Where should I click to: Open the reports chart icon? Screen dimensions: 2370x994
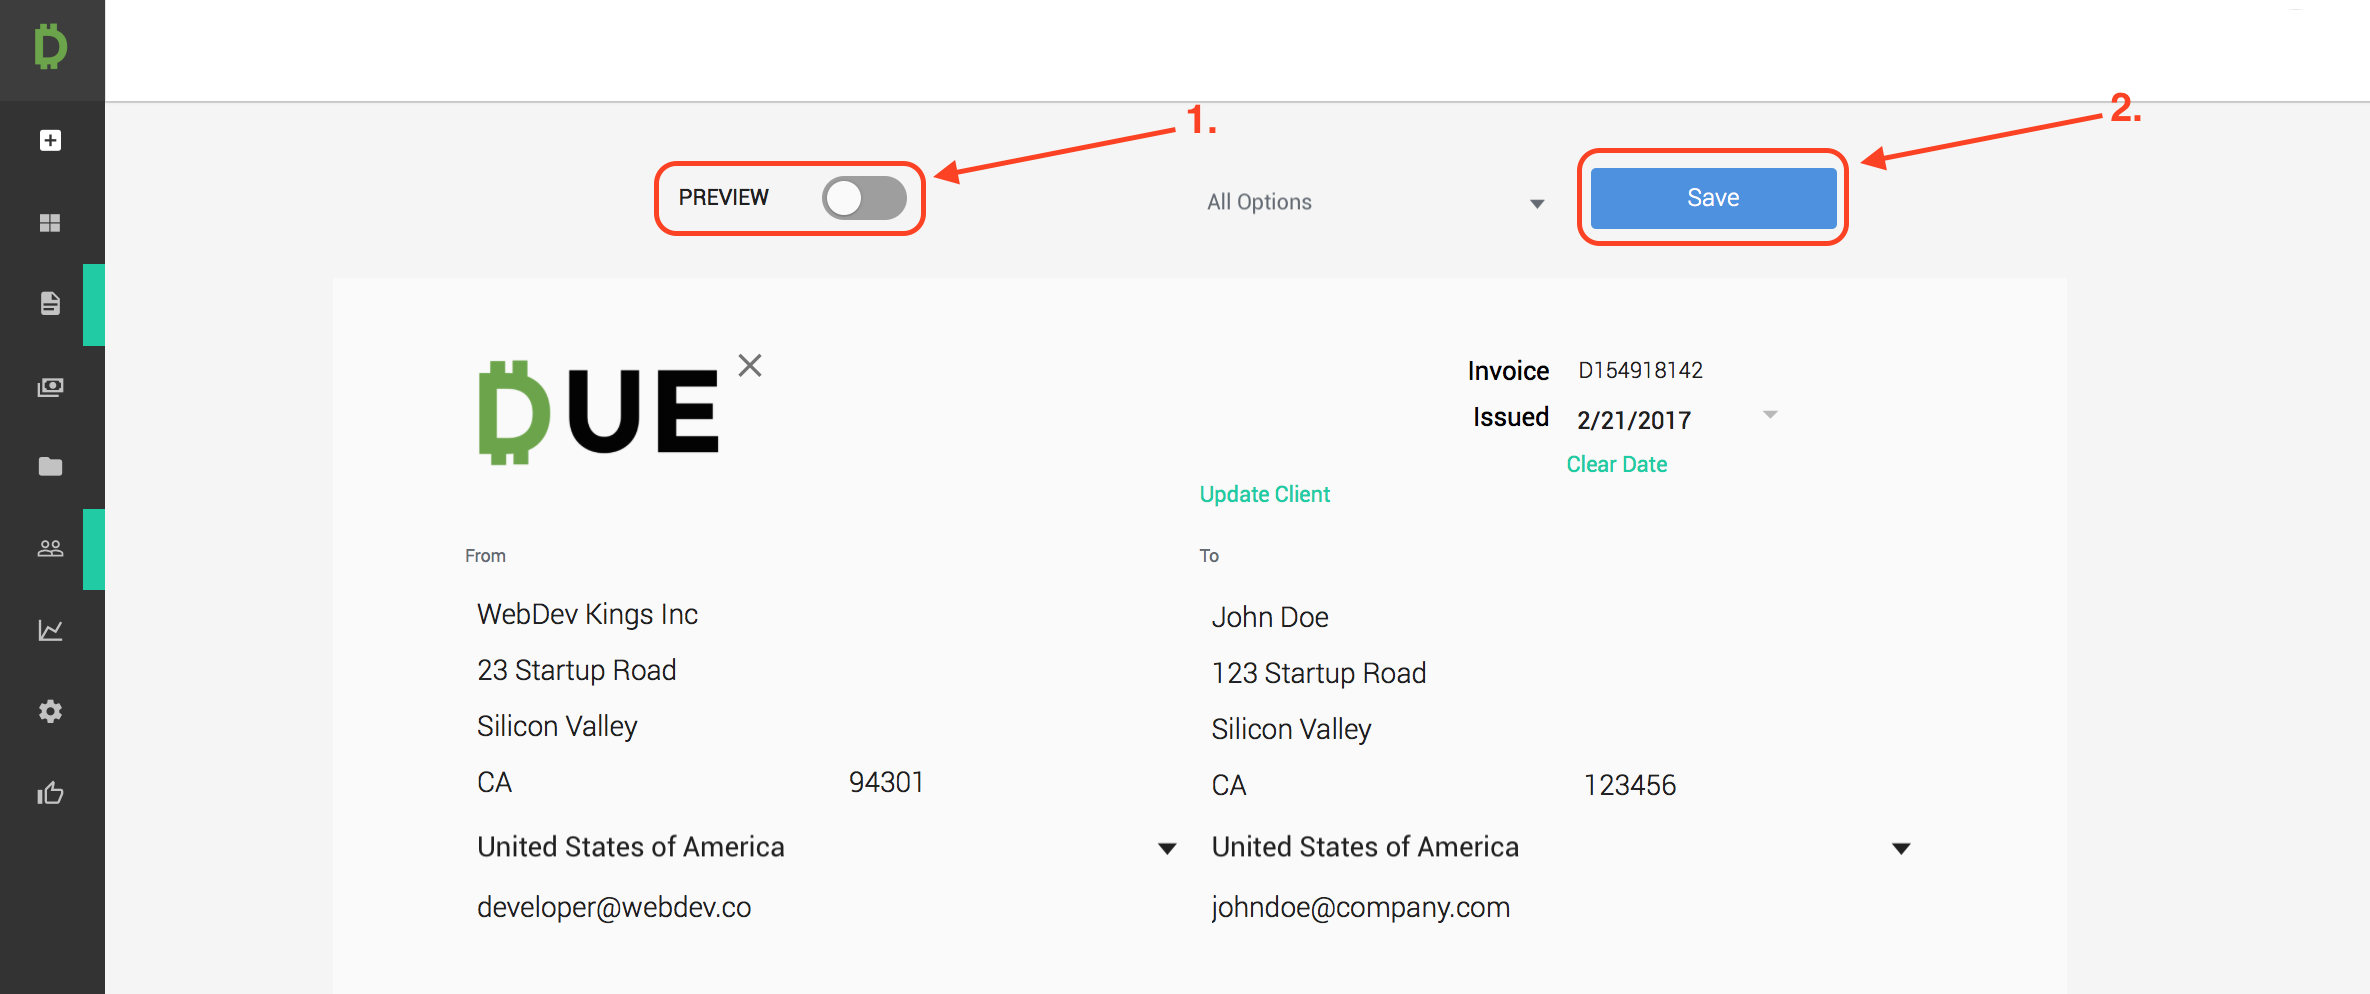(50, 630)
